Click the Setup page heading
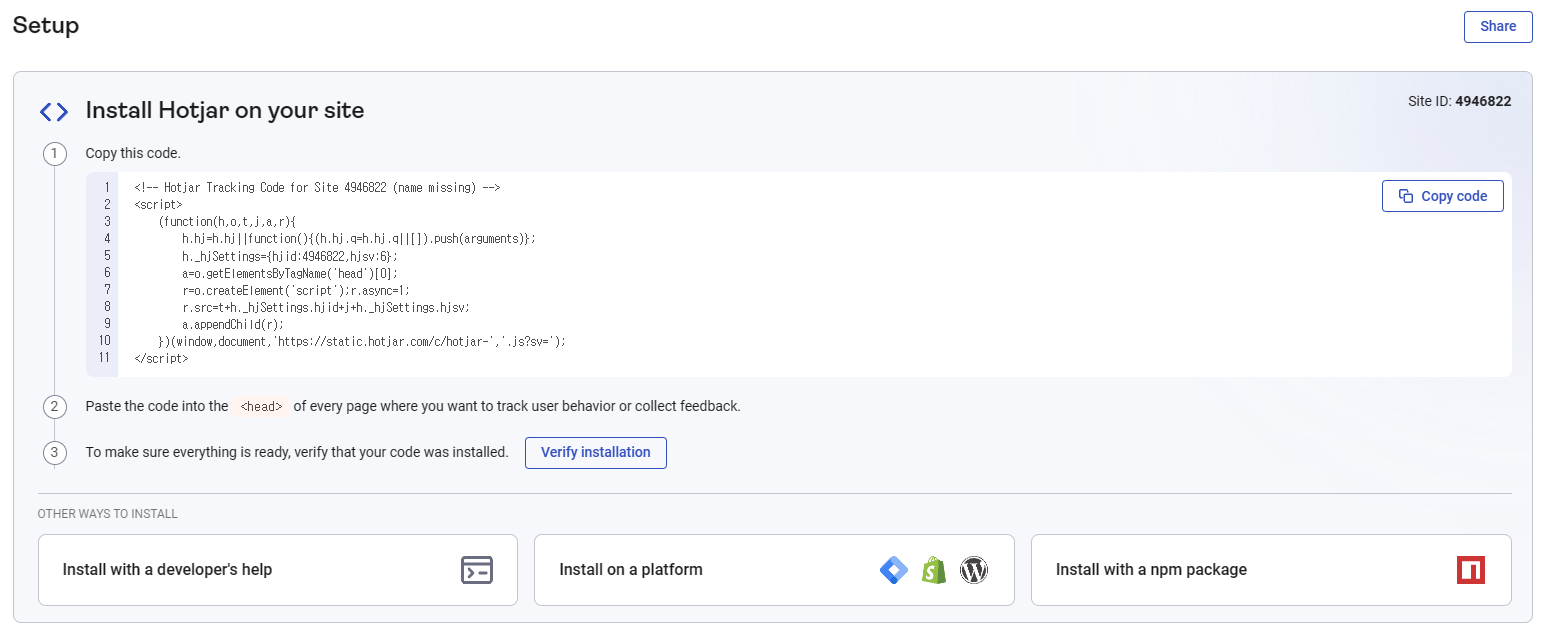The height and width of the screenshot is (632, 1545). [46, 25]
